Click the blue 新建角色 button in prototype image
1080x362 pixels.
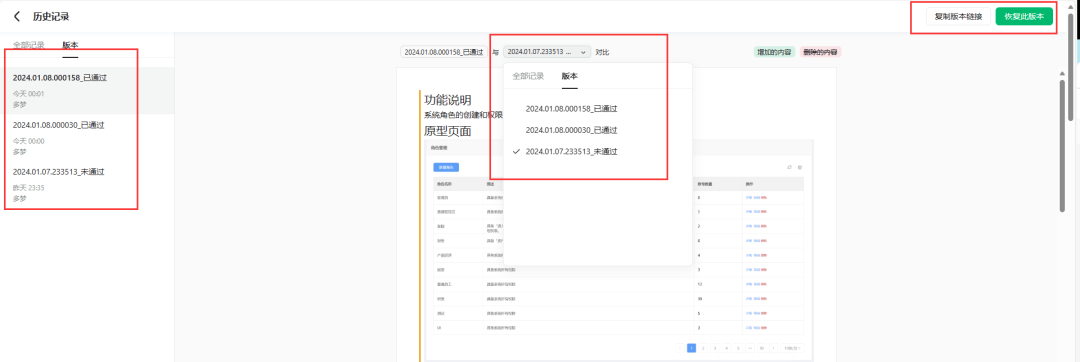coord(446,167)
